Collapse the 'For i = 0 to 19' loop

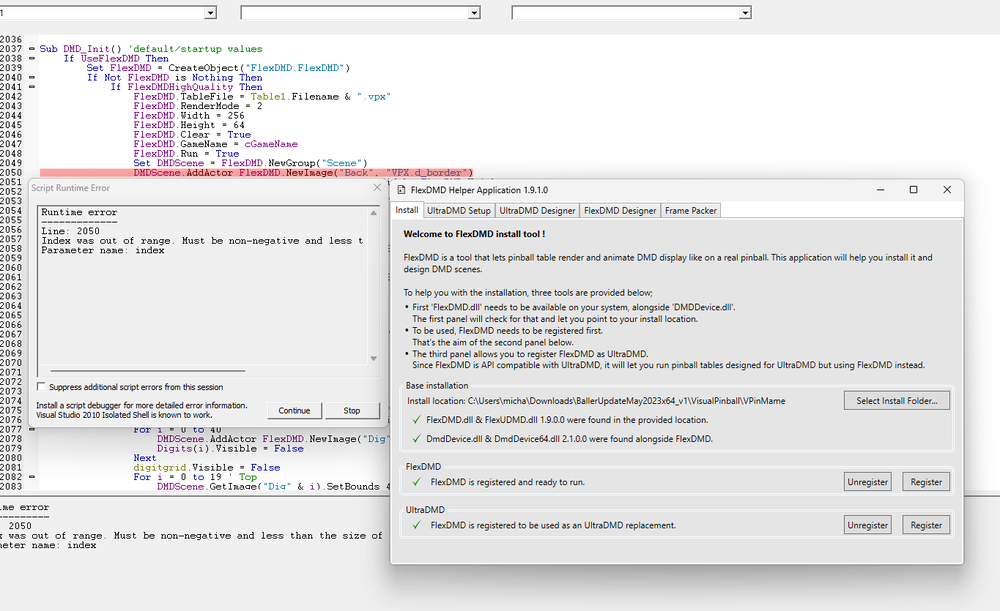32,476
